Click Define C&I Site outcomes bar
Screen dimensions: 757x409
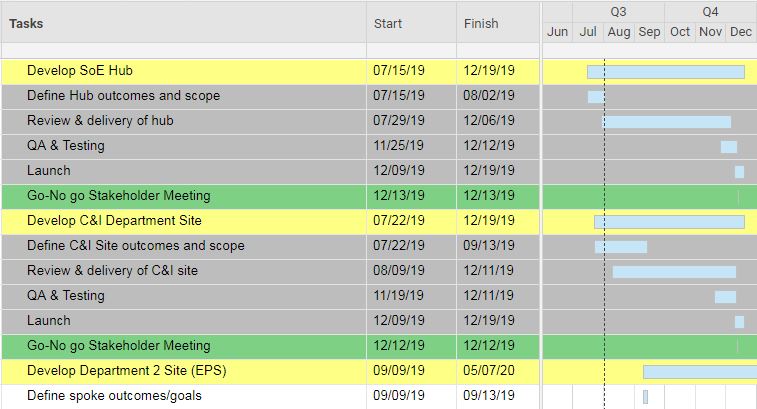(621, 247)
